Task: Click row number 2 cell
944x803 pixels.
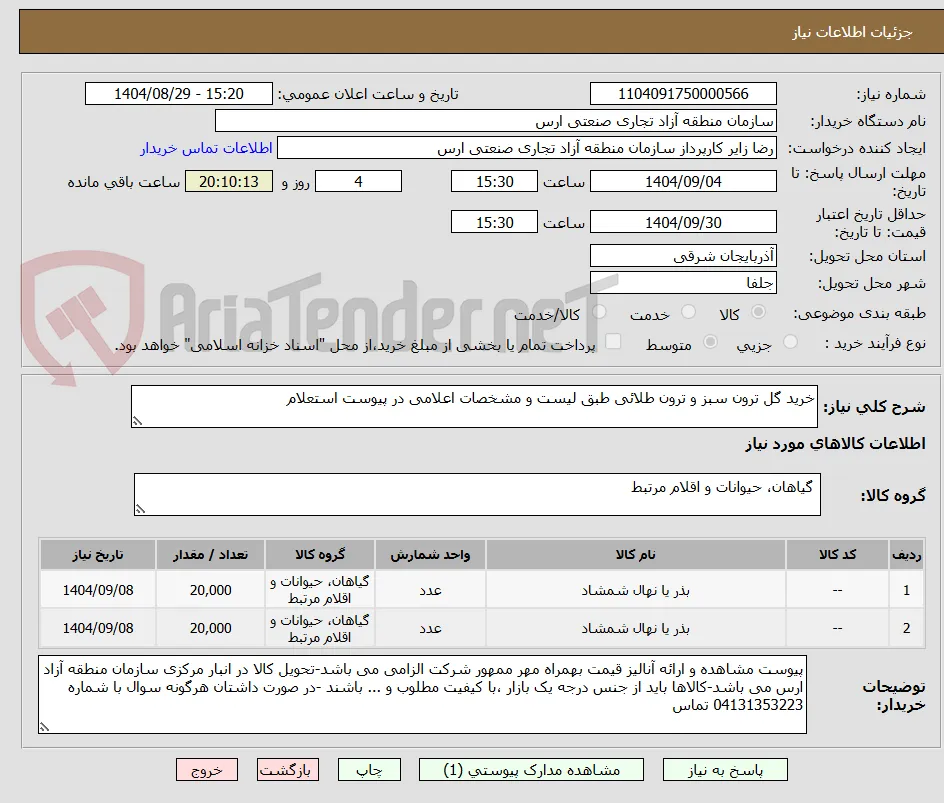Action: point(906,628)
